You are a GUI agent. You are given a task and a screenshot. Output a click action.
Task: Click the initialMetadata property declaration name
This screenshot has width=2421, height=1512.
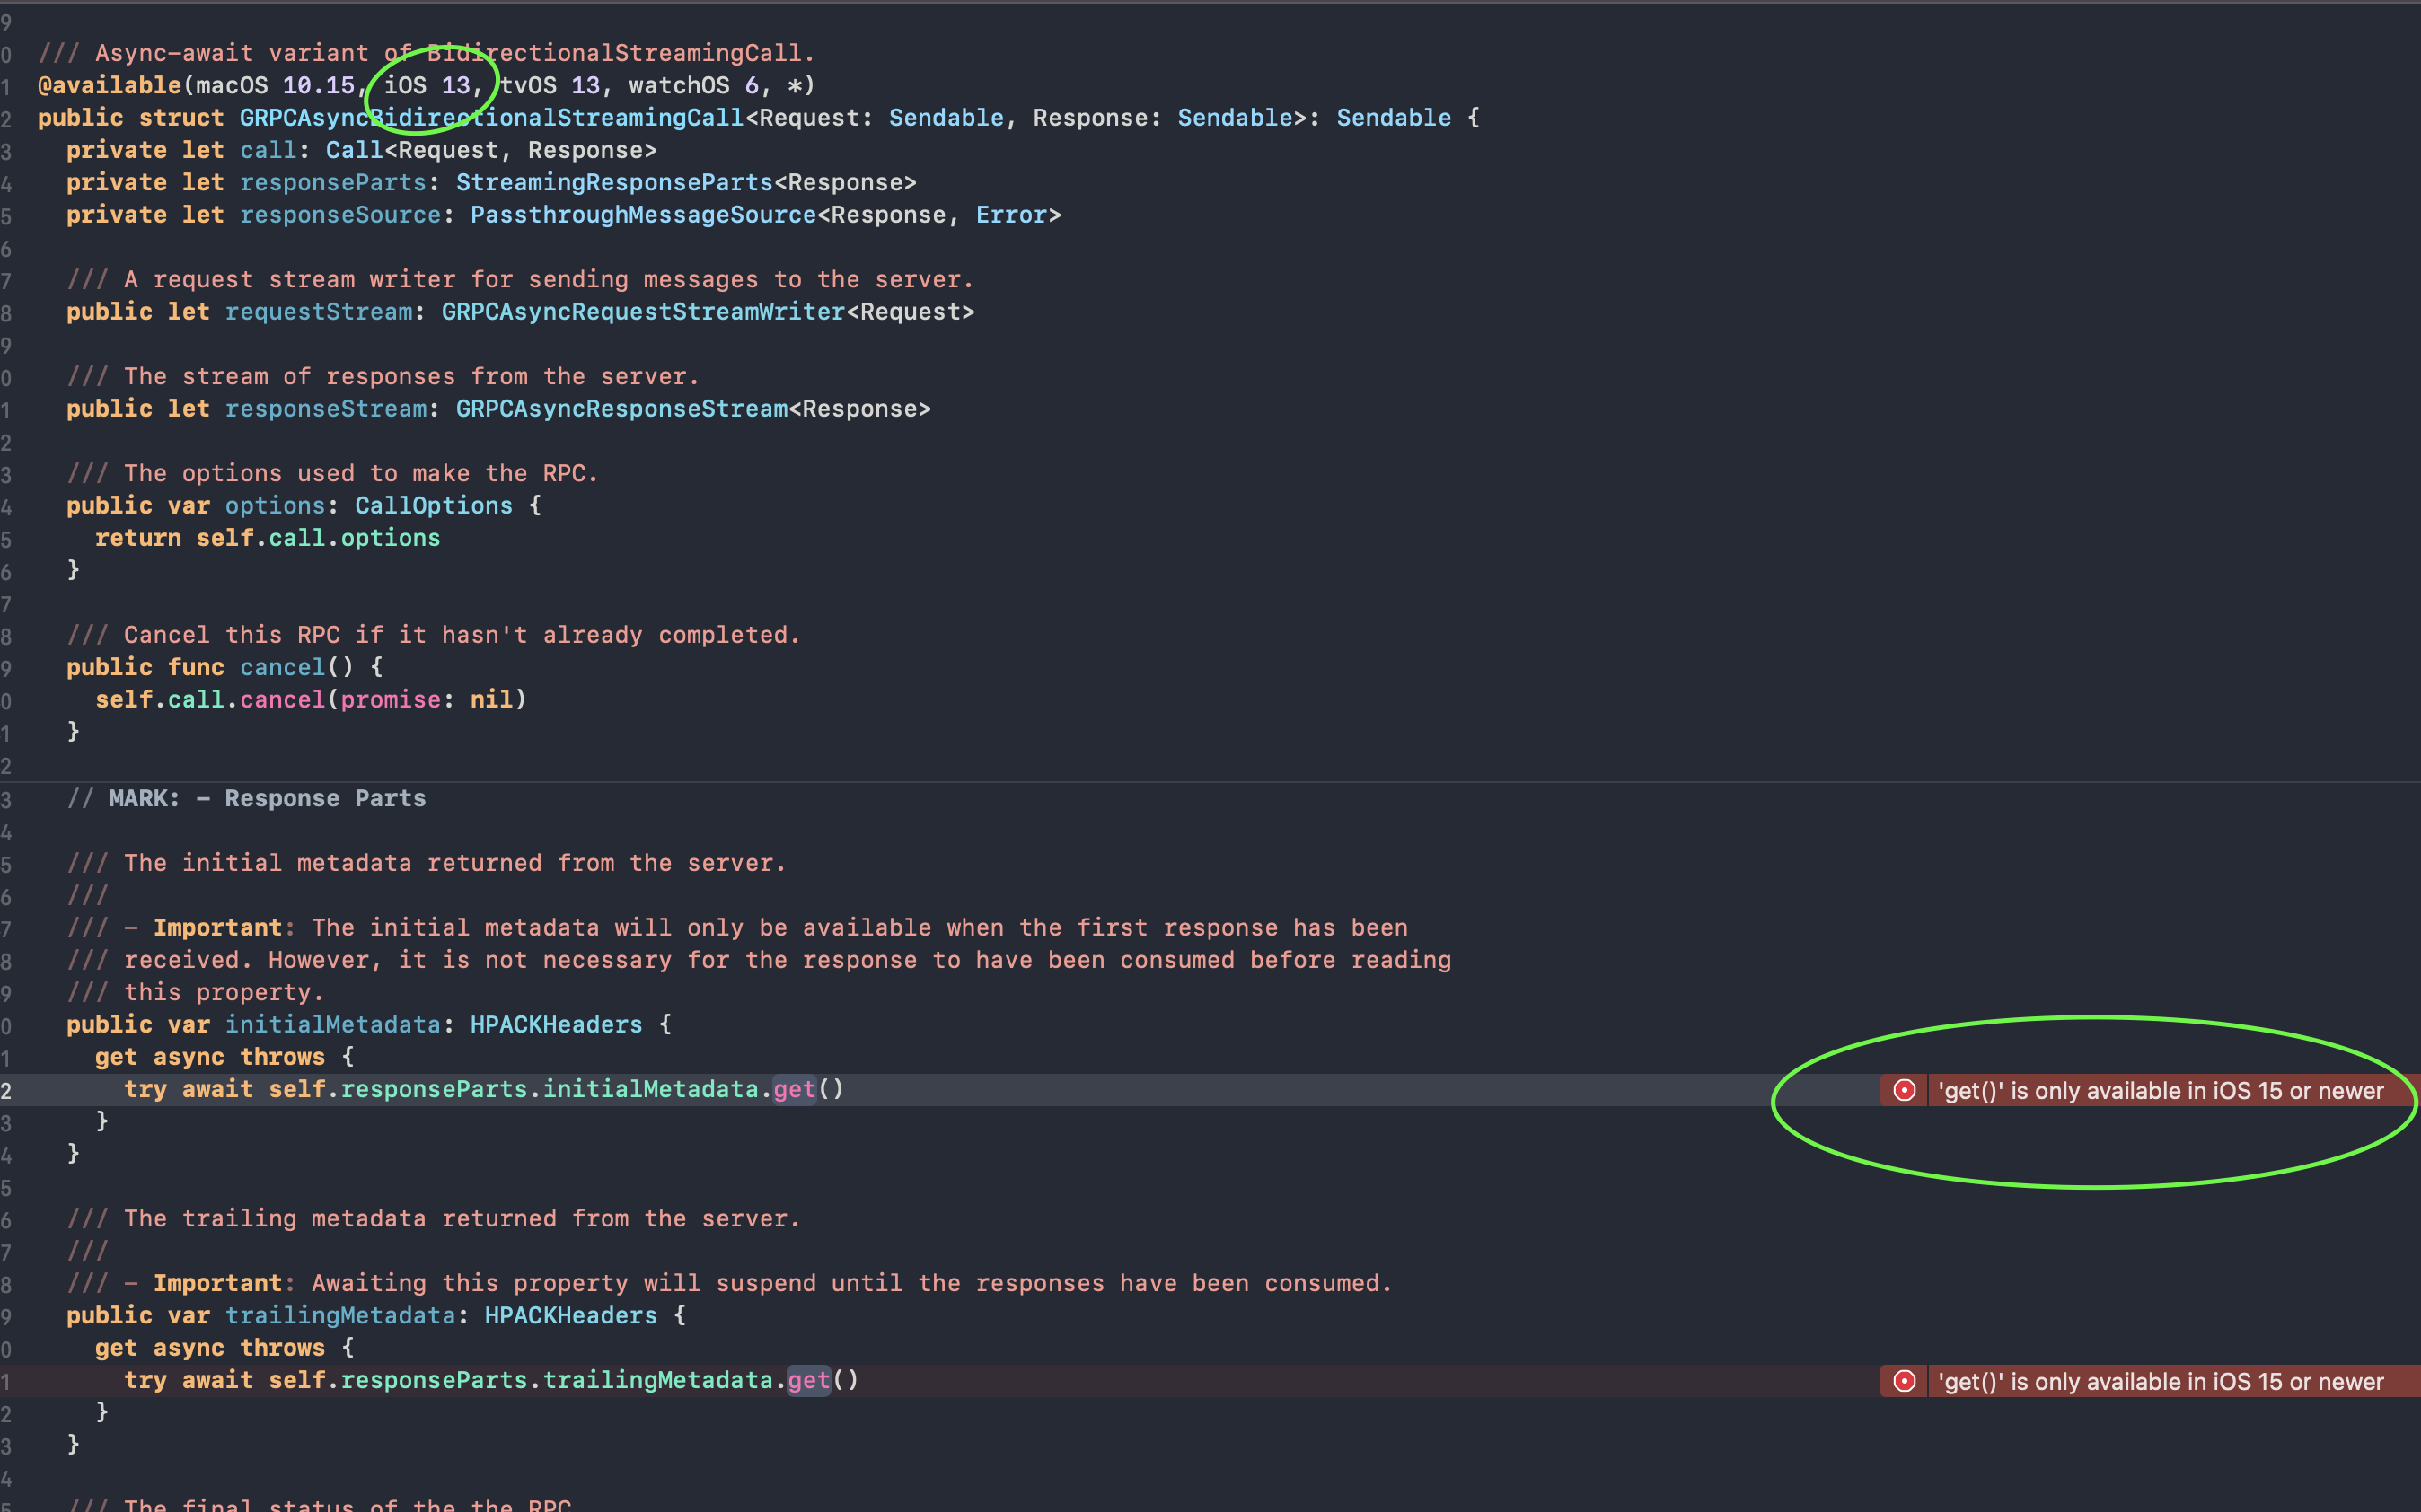point(333,1025)
